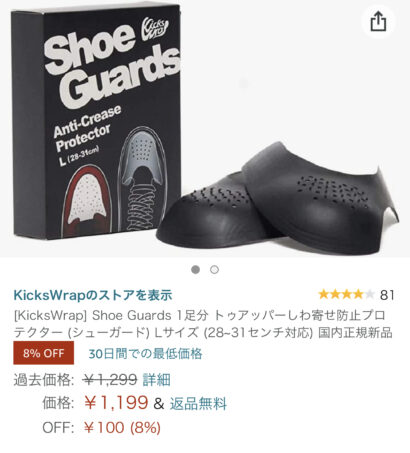Tap the struck-through ¥1,299 past price
This screenshot has height=453, width=410.
(x=110, y=379)
